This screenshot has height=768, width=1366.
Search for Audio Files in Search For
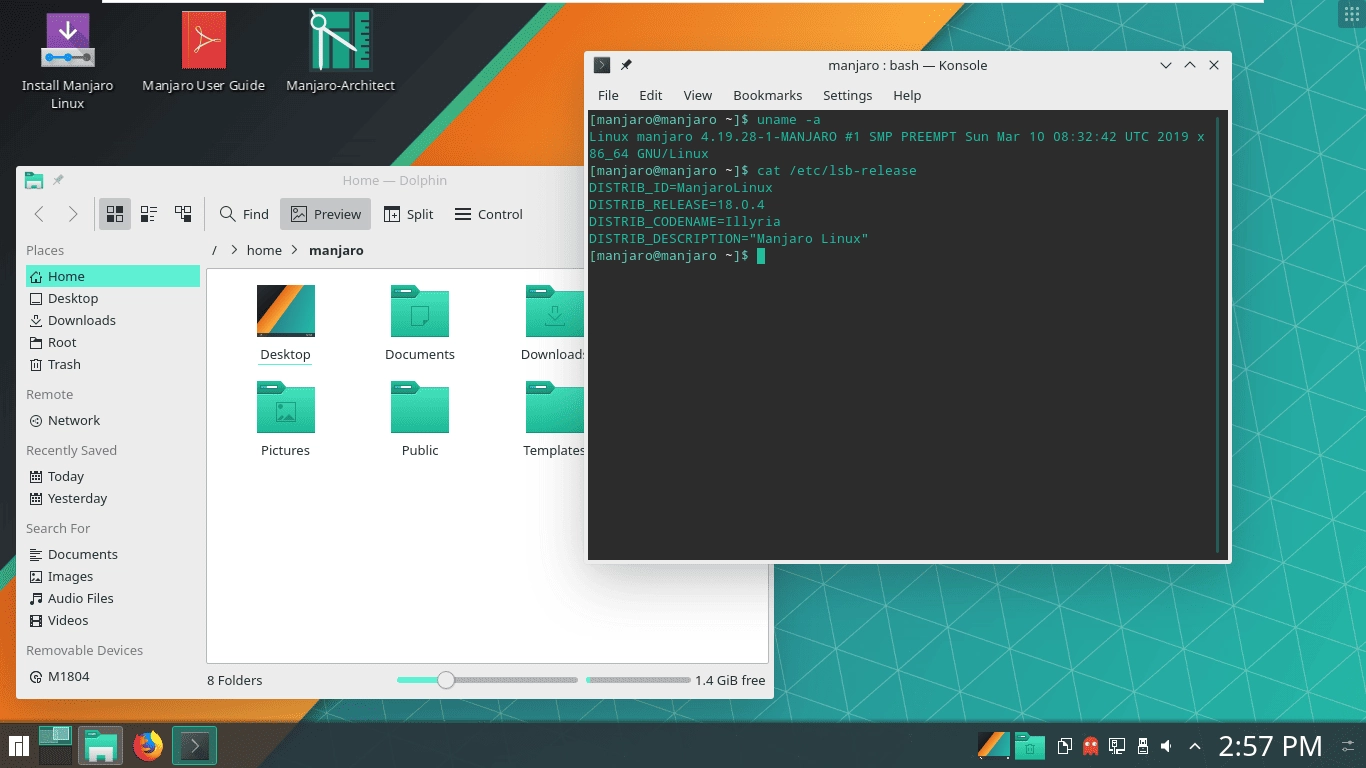(x=113, y=598)
